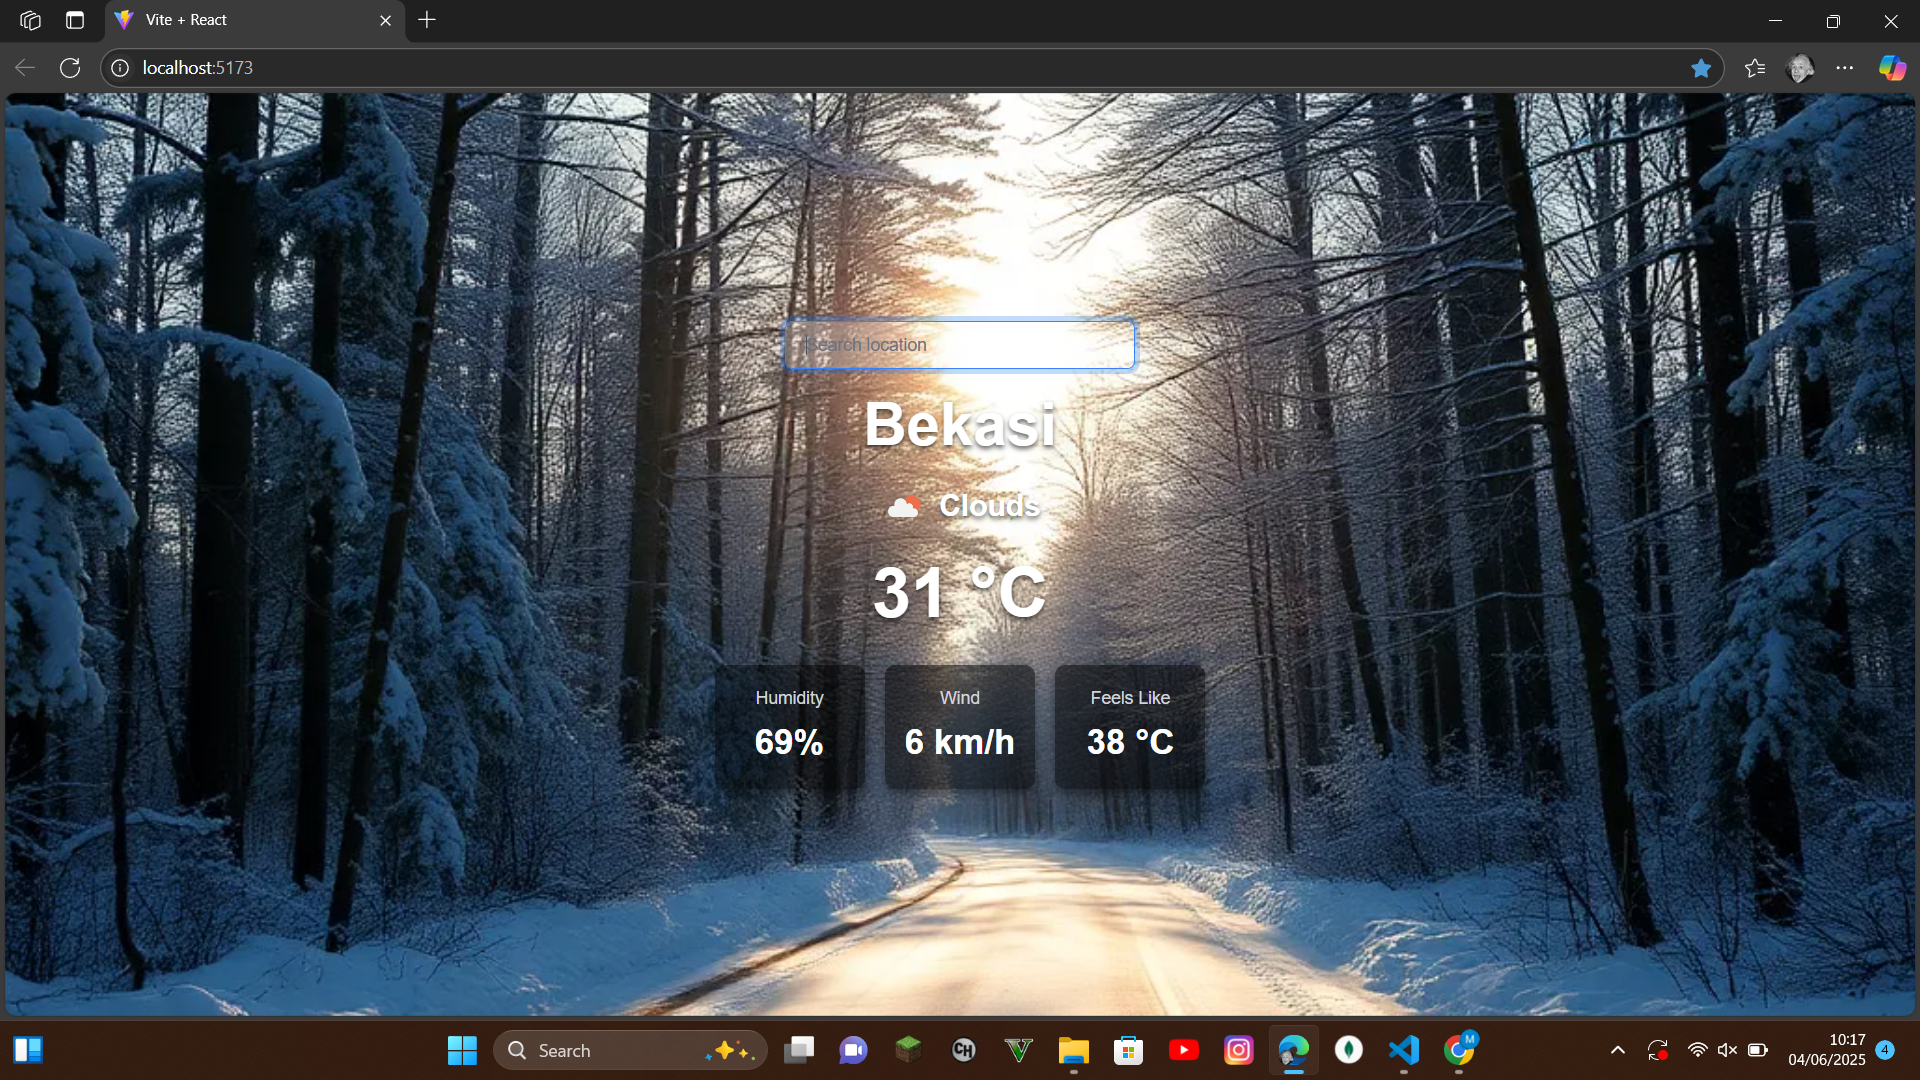Click the browser profile avatar

[1800, 68]
